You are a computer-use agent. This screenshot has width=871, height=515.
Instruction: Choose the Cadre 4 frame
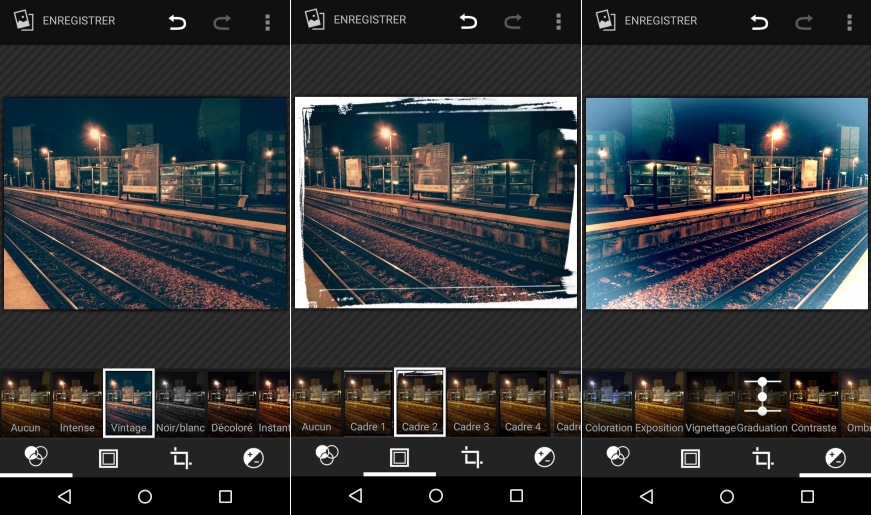click(x=523, y=403)
